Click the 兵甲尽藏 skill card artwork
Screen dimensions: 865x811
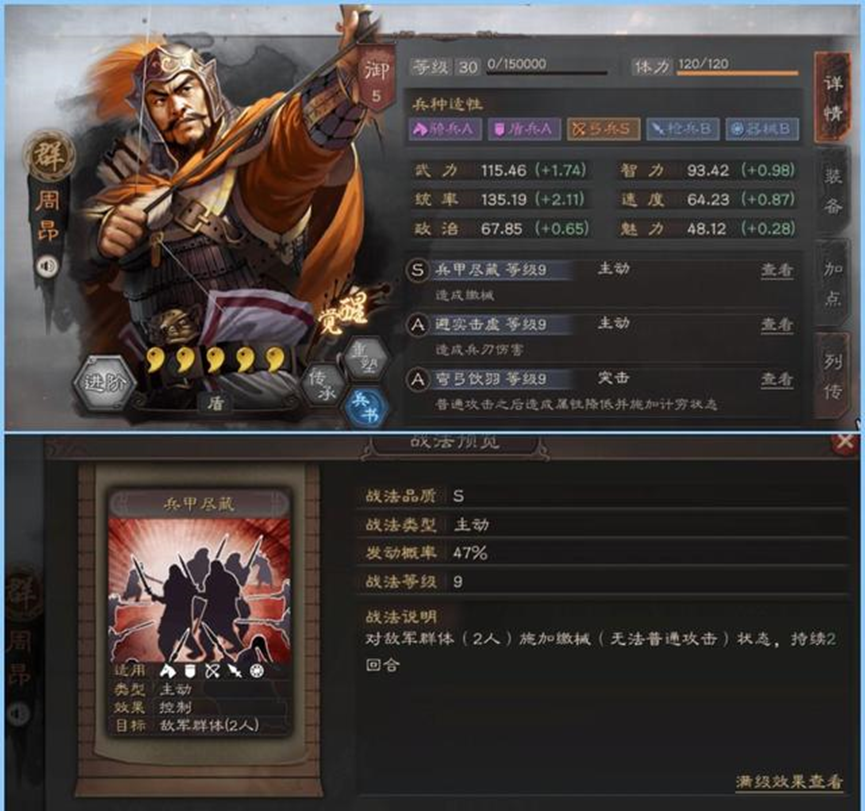(x=199, y=590)
